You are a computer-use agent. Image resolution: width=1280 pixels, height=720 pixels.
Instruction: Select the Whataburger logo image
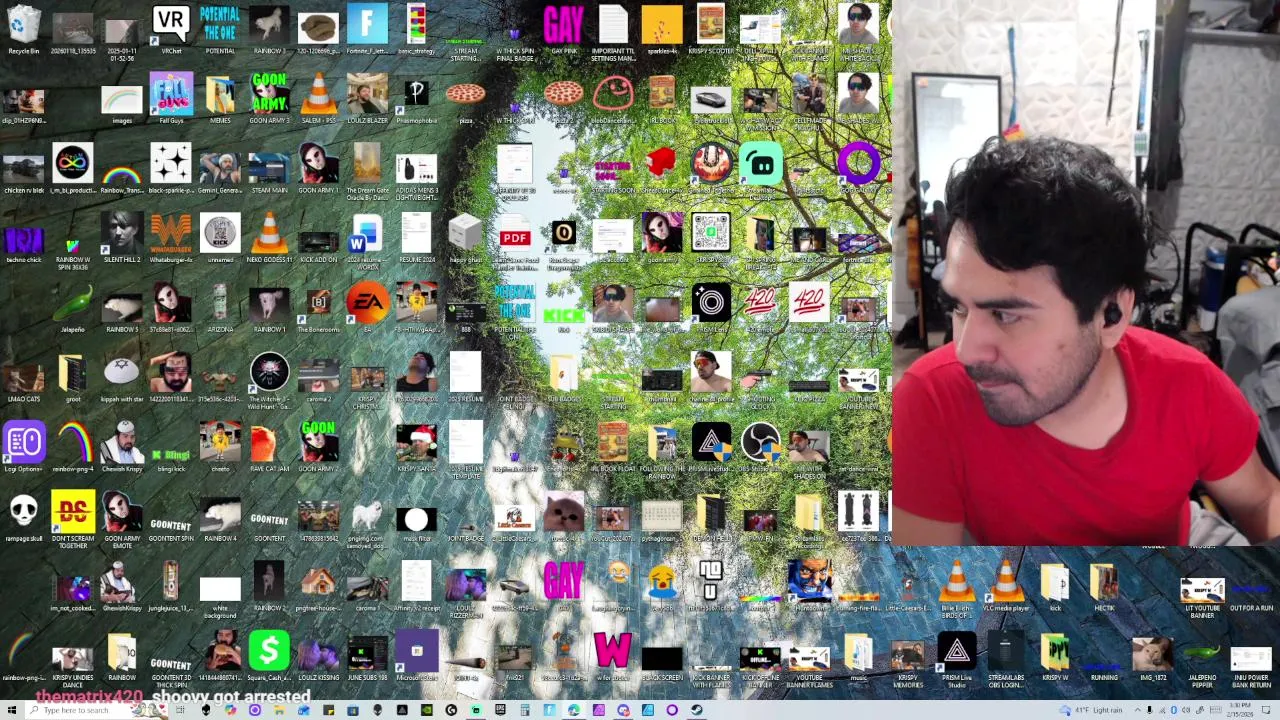coord(171,238)
